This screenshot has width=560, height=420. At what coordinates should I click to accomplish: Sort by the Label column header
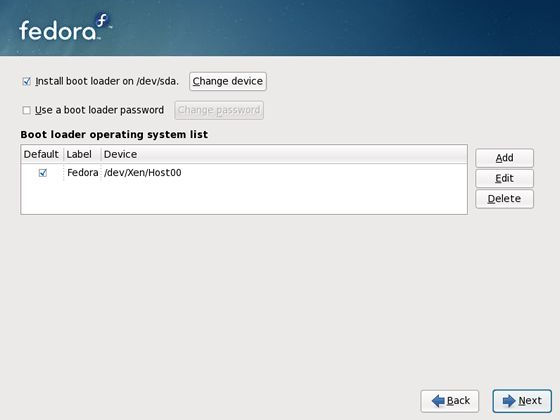click(82, 154)
